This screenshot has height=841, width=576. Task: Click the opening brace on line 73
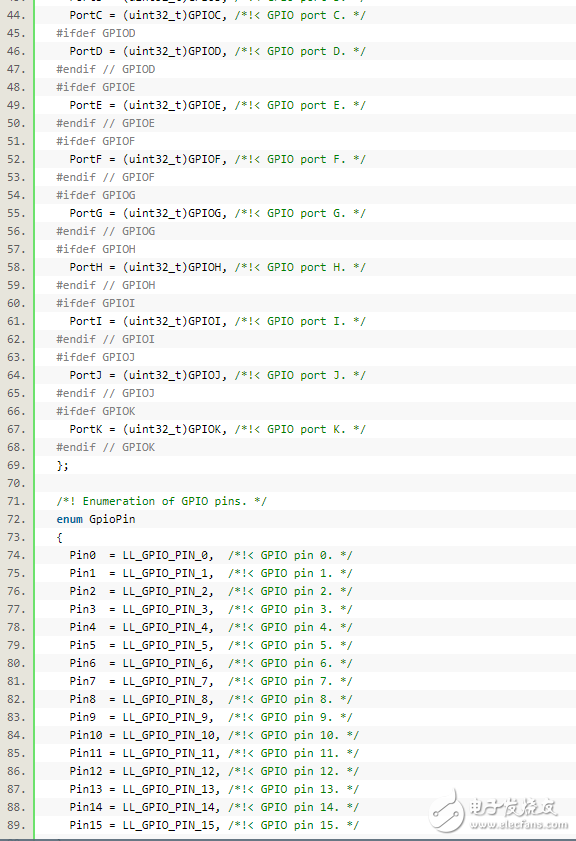(60, 537)
